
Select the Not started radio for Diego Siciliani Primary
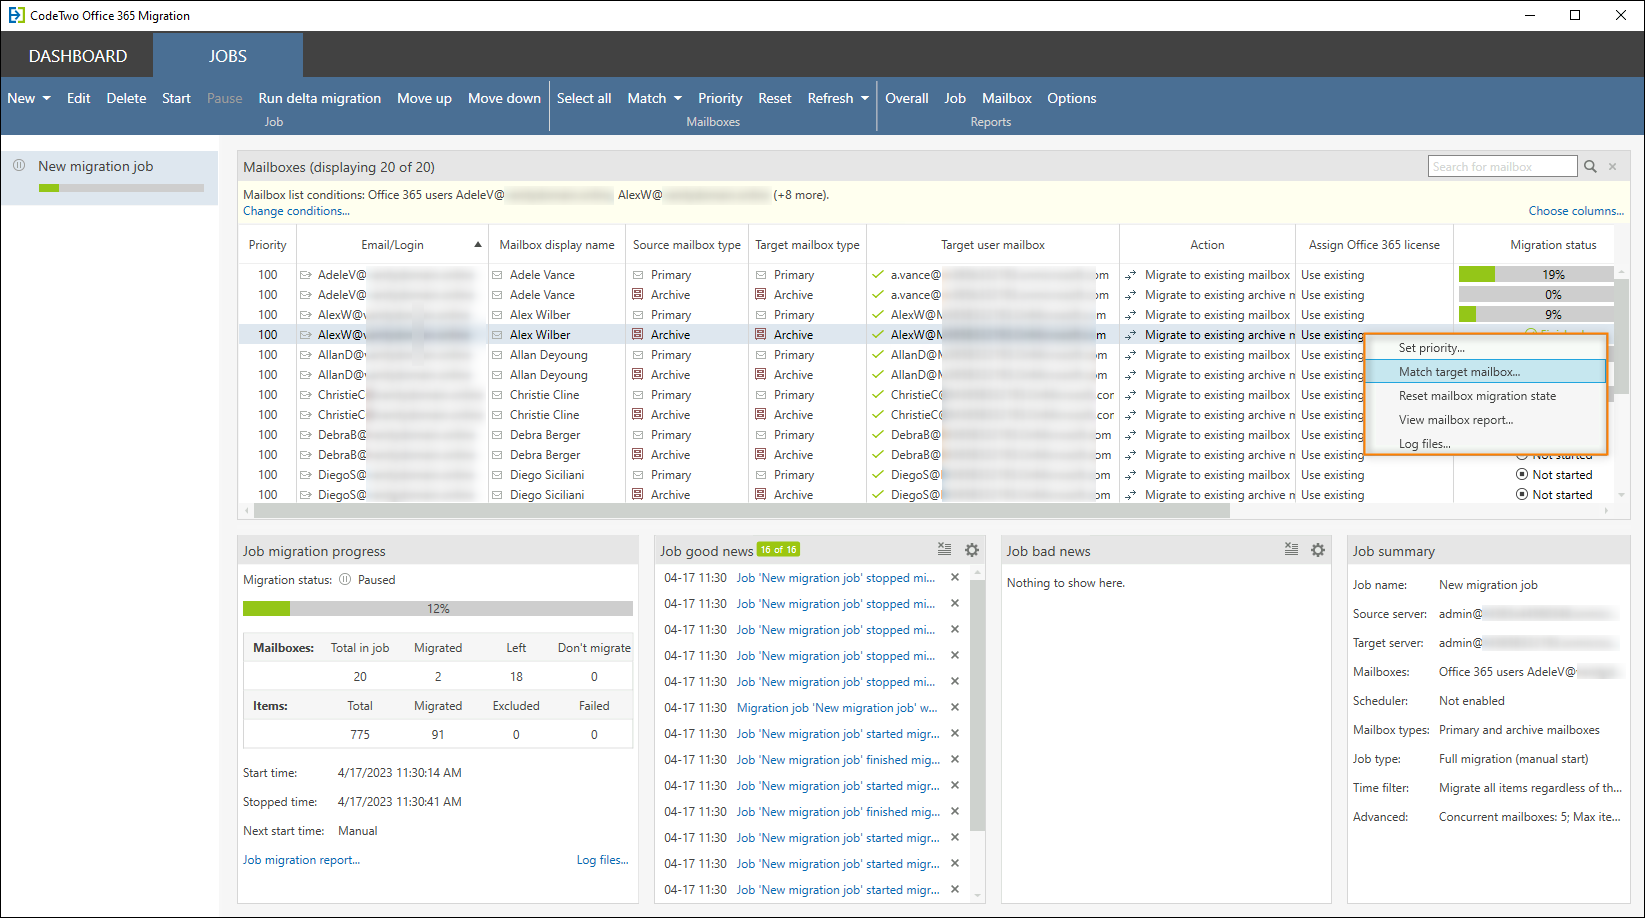pos(1522,474)
